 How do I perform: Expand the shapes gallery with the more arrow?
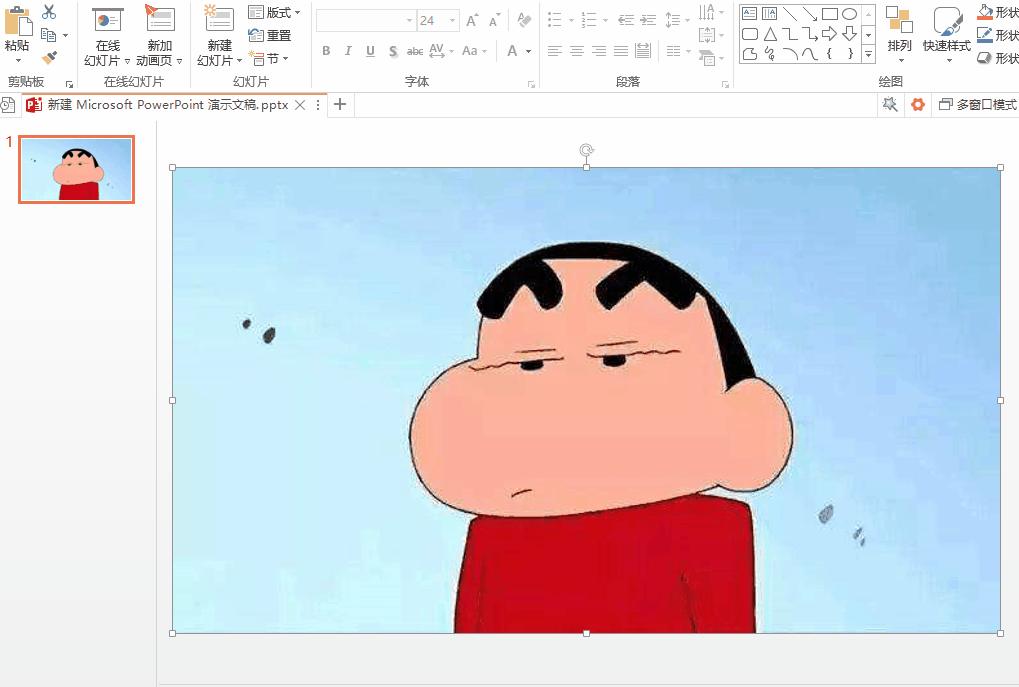pos(868,52)
